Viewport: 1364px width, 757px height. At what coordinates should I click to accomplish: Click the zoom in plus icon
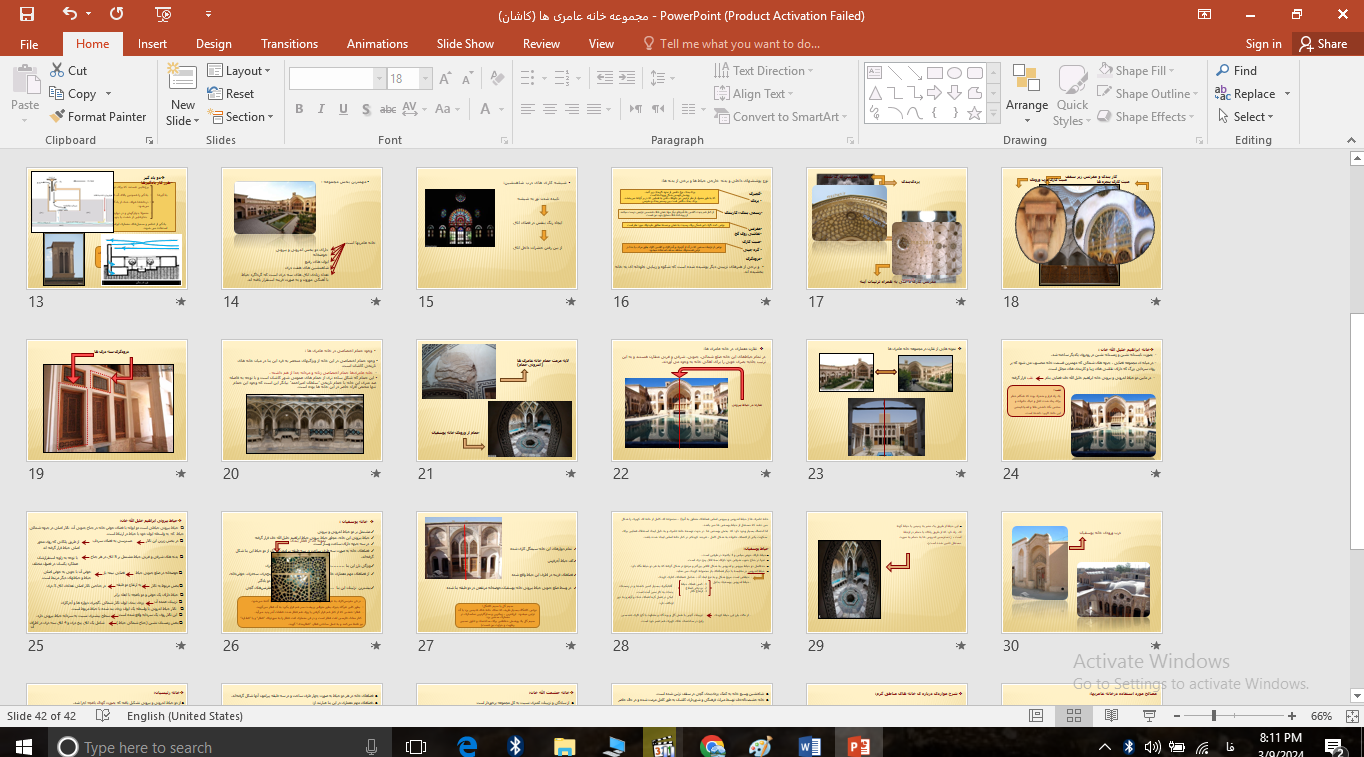[1292, 716]
